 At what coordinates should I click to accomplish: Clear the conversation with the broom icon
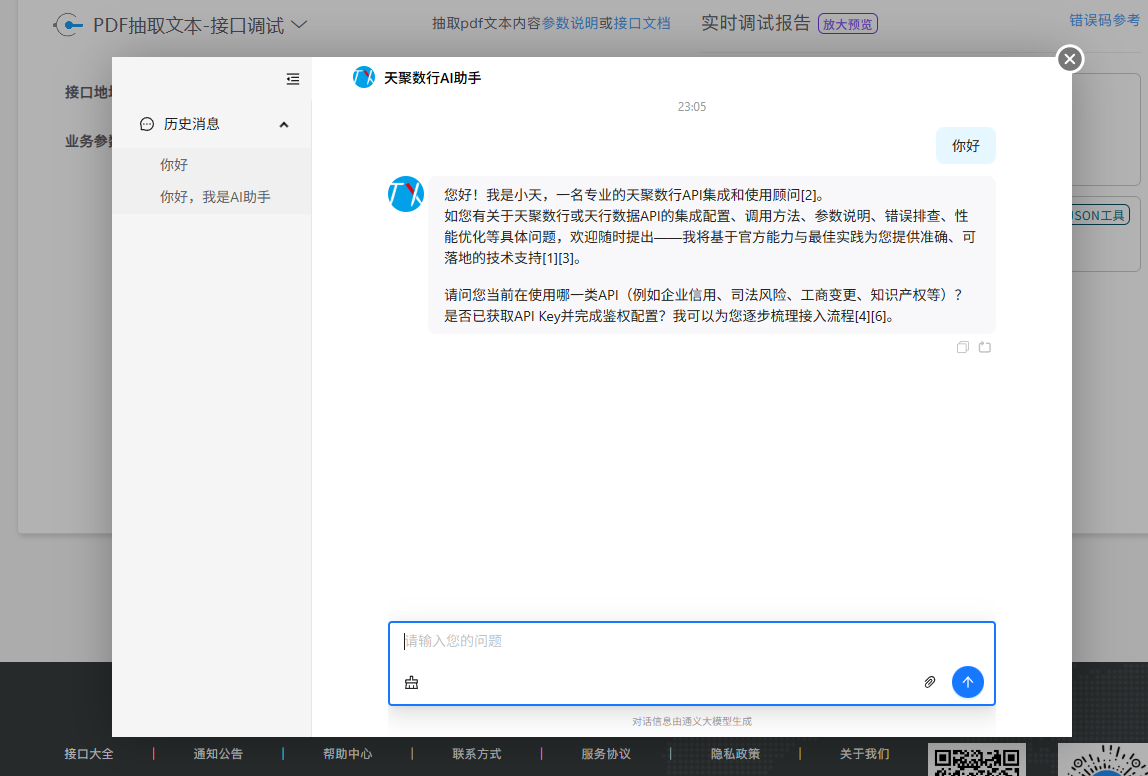[x=411, y=682]
